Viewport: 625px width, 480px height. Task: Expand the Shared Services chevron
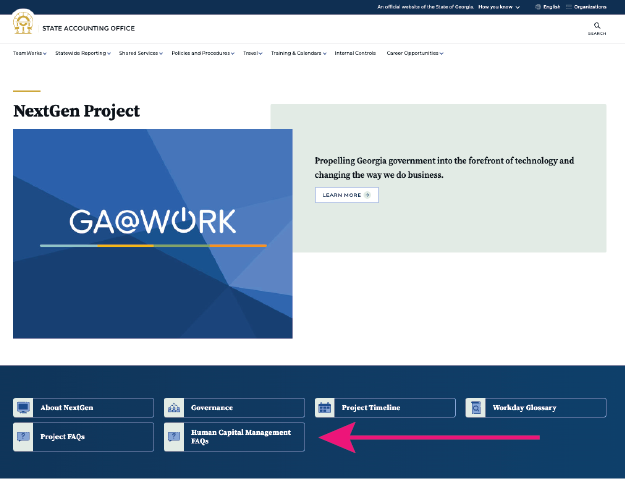(x=161, y=53)
